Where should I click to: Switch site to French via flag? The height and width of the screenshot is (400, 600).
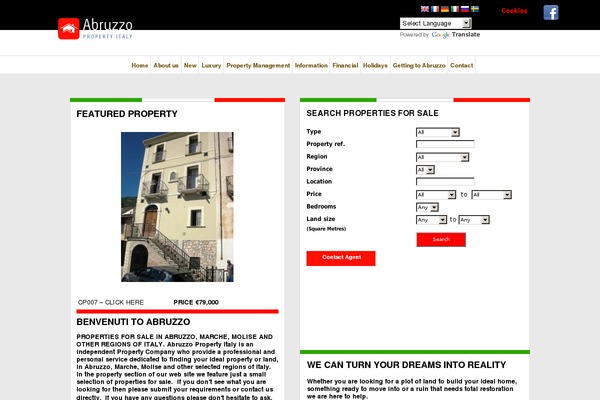coord(435,9)
